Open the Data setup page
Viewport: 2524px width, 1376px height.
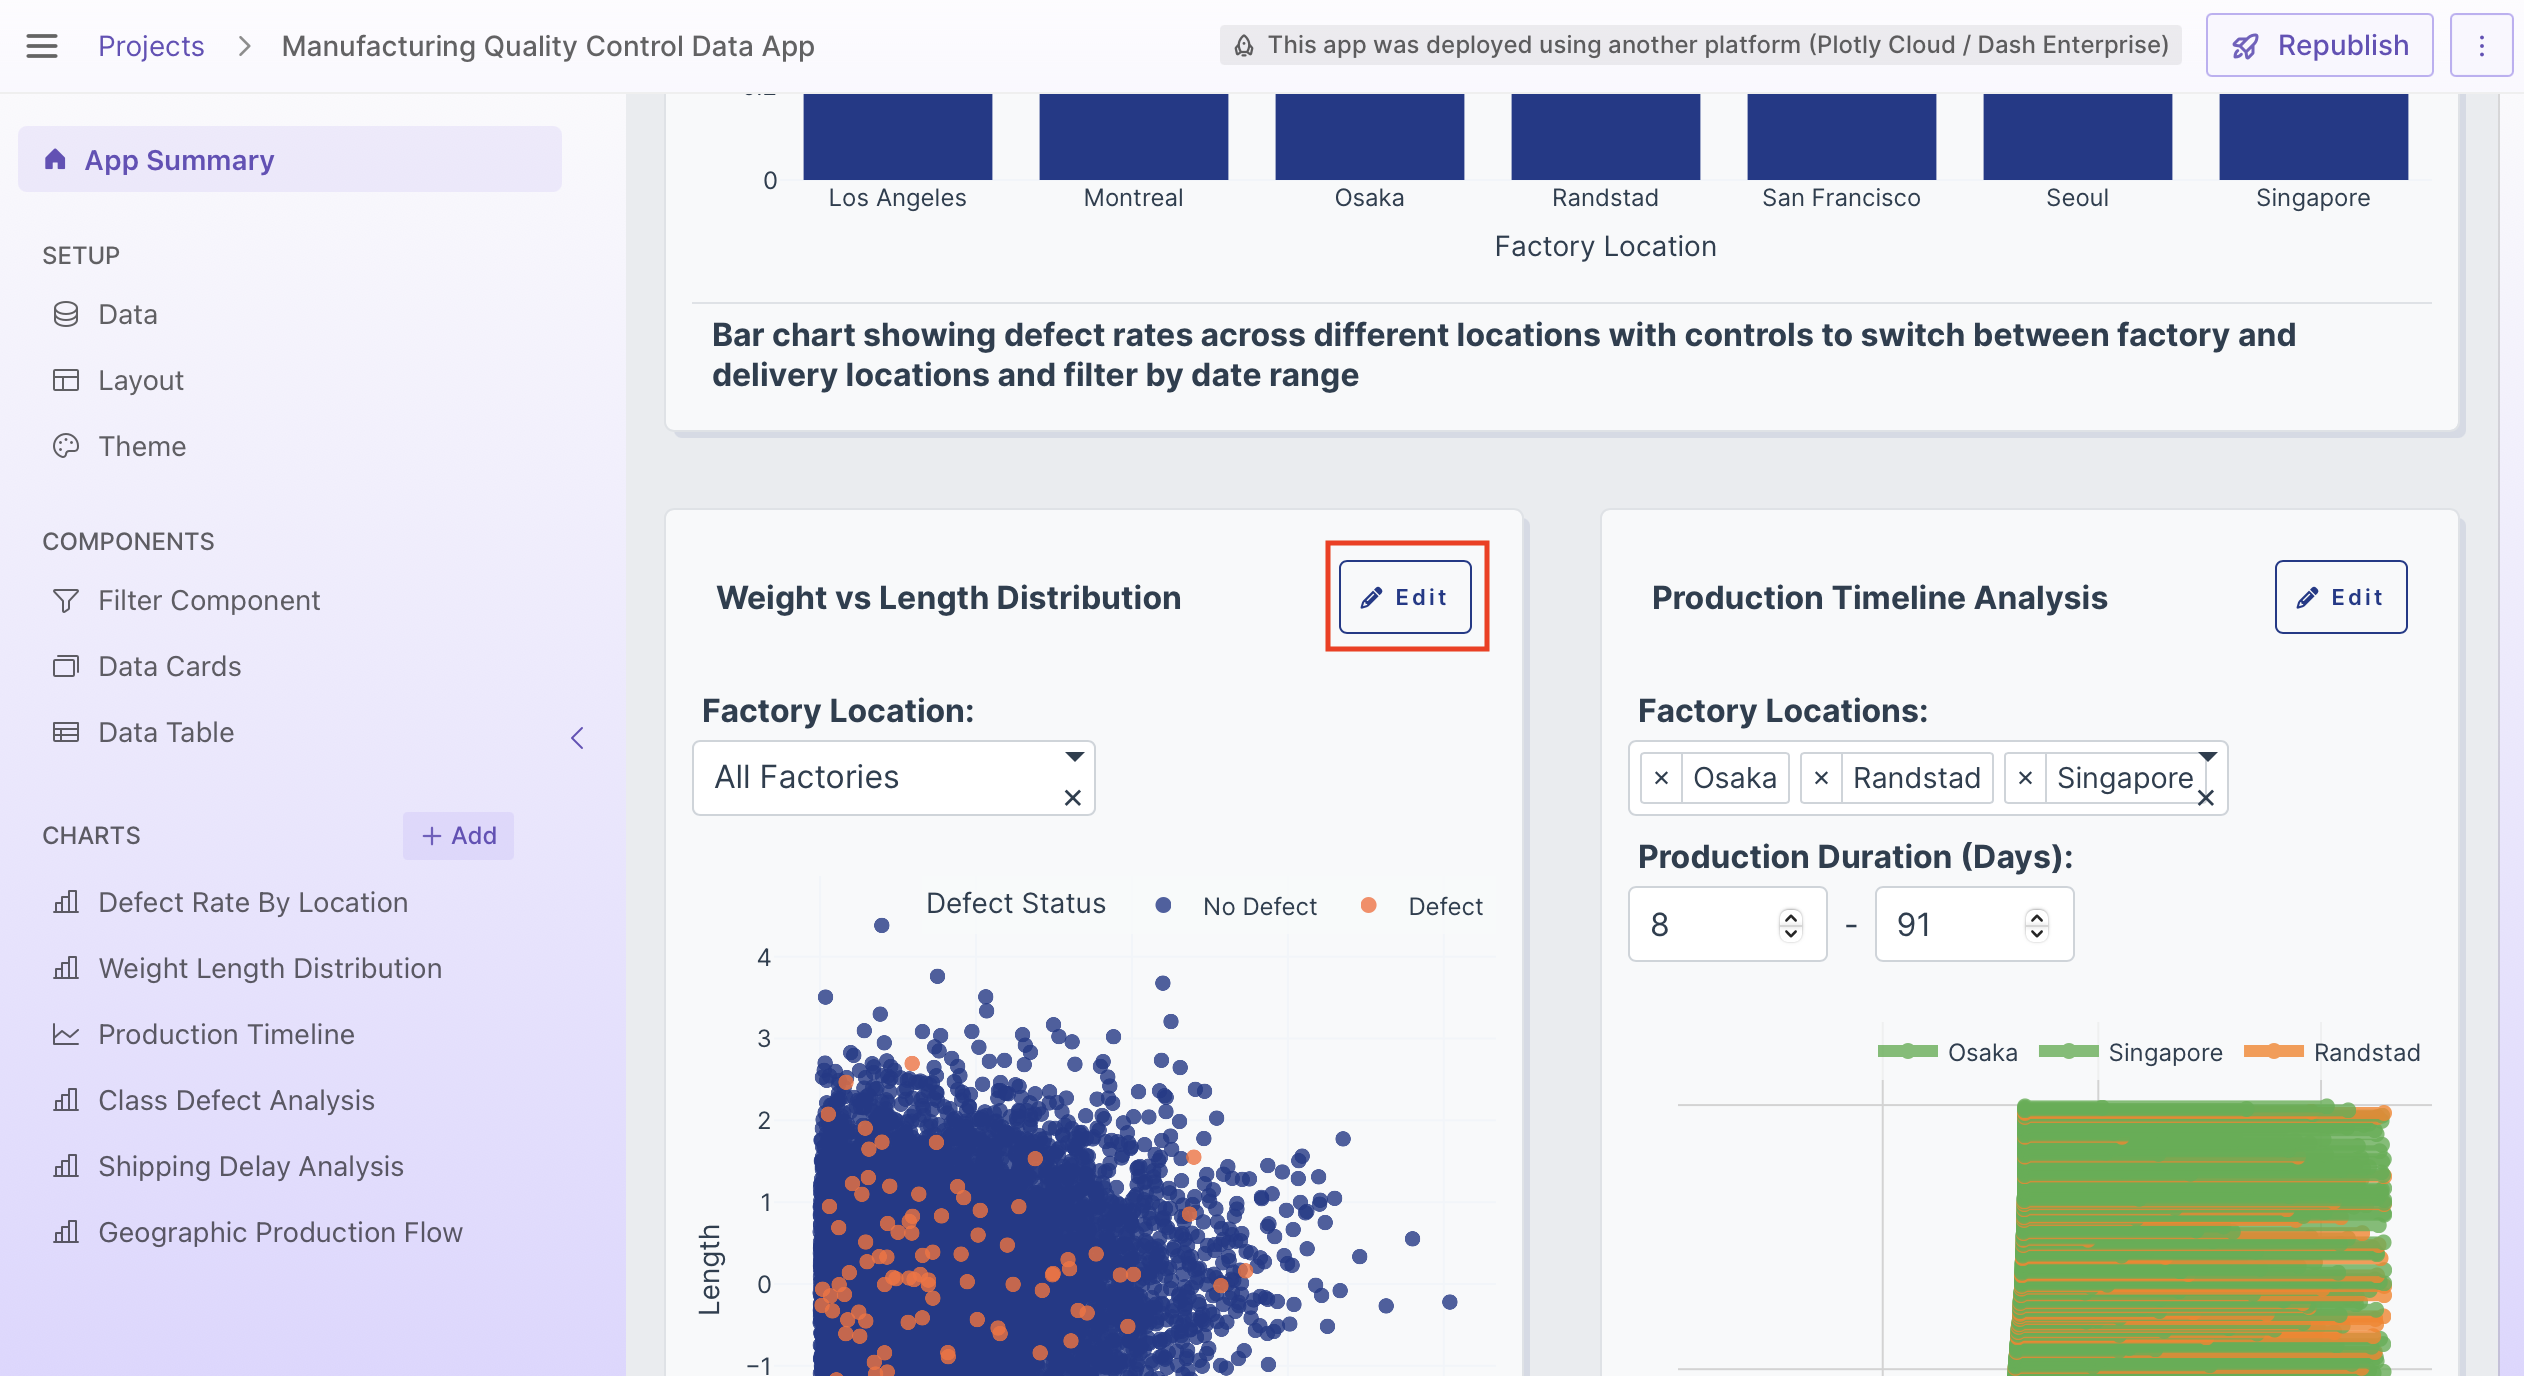(127, 315)
